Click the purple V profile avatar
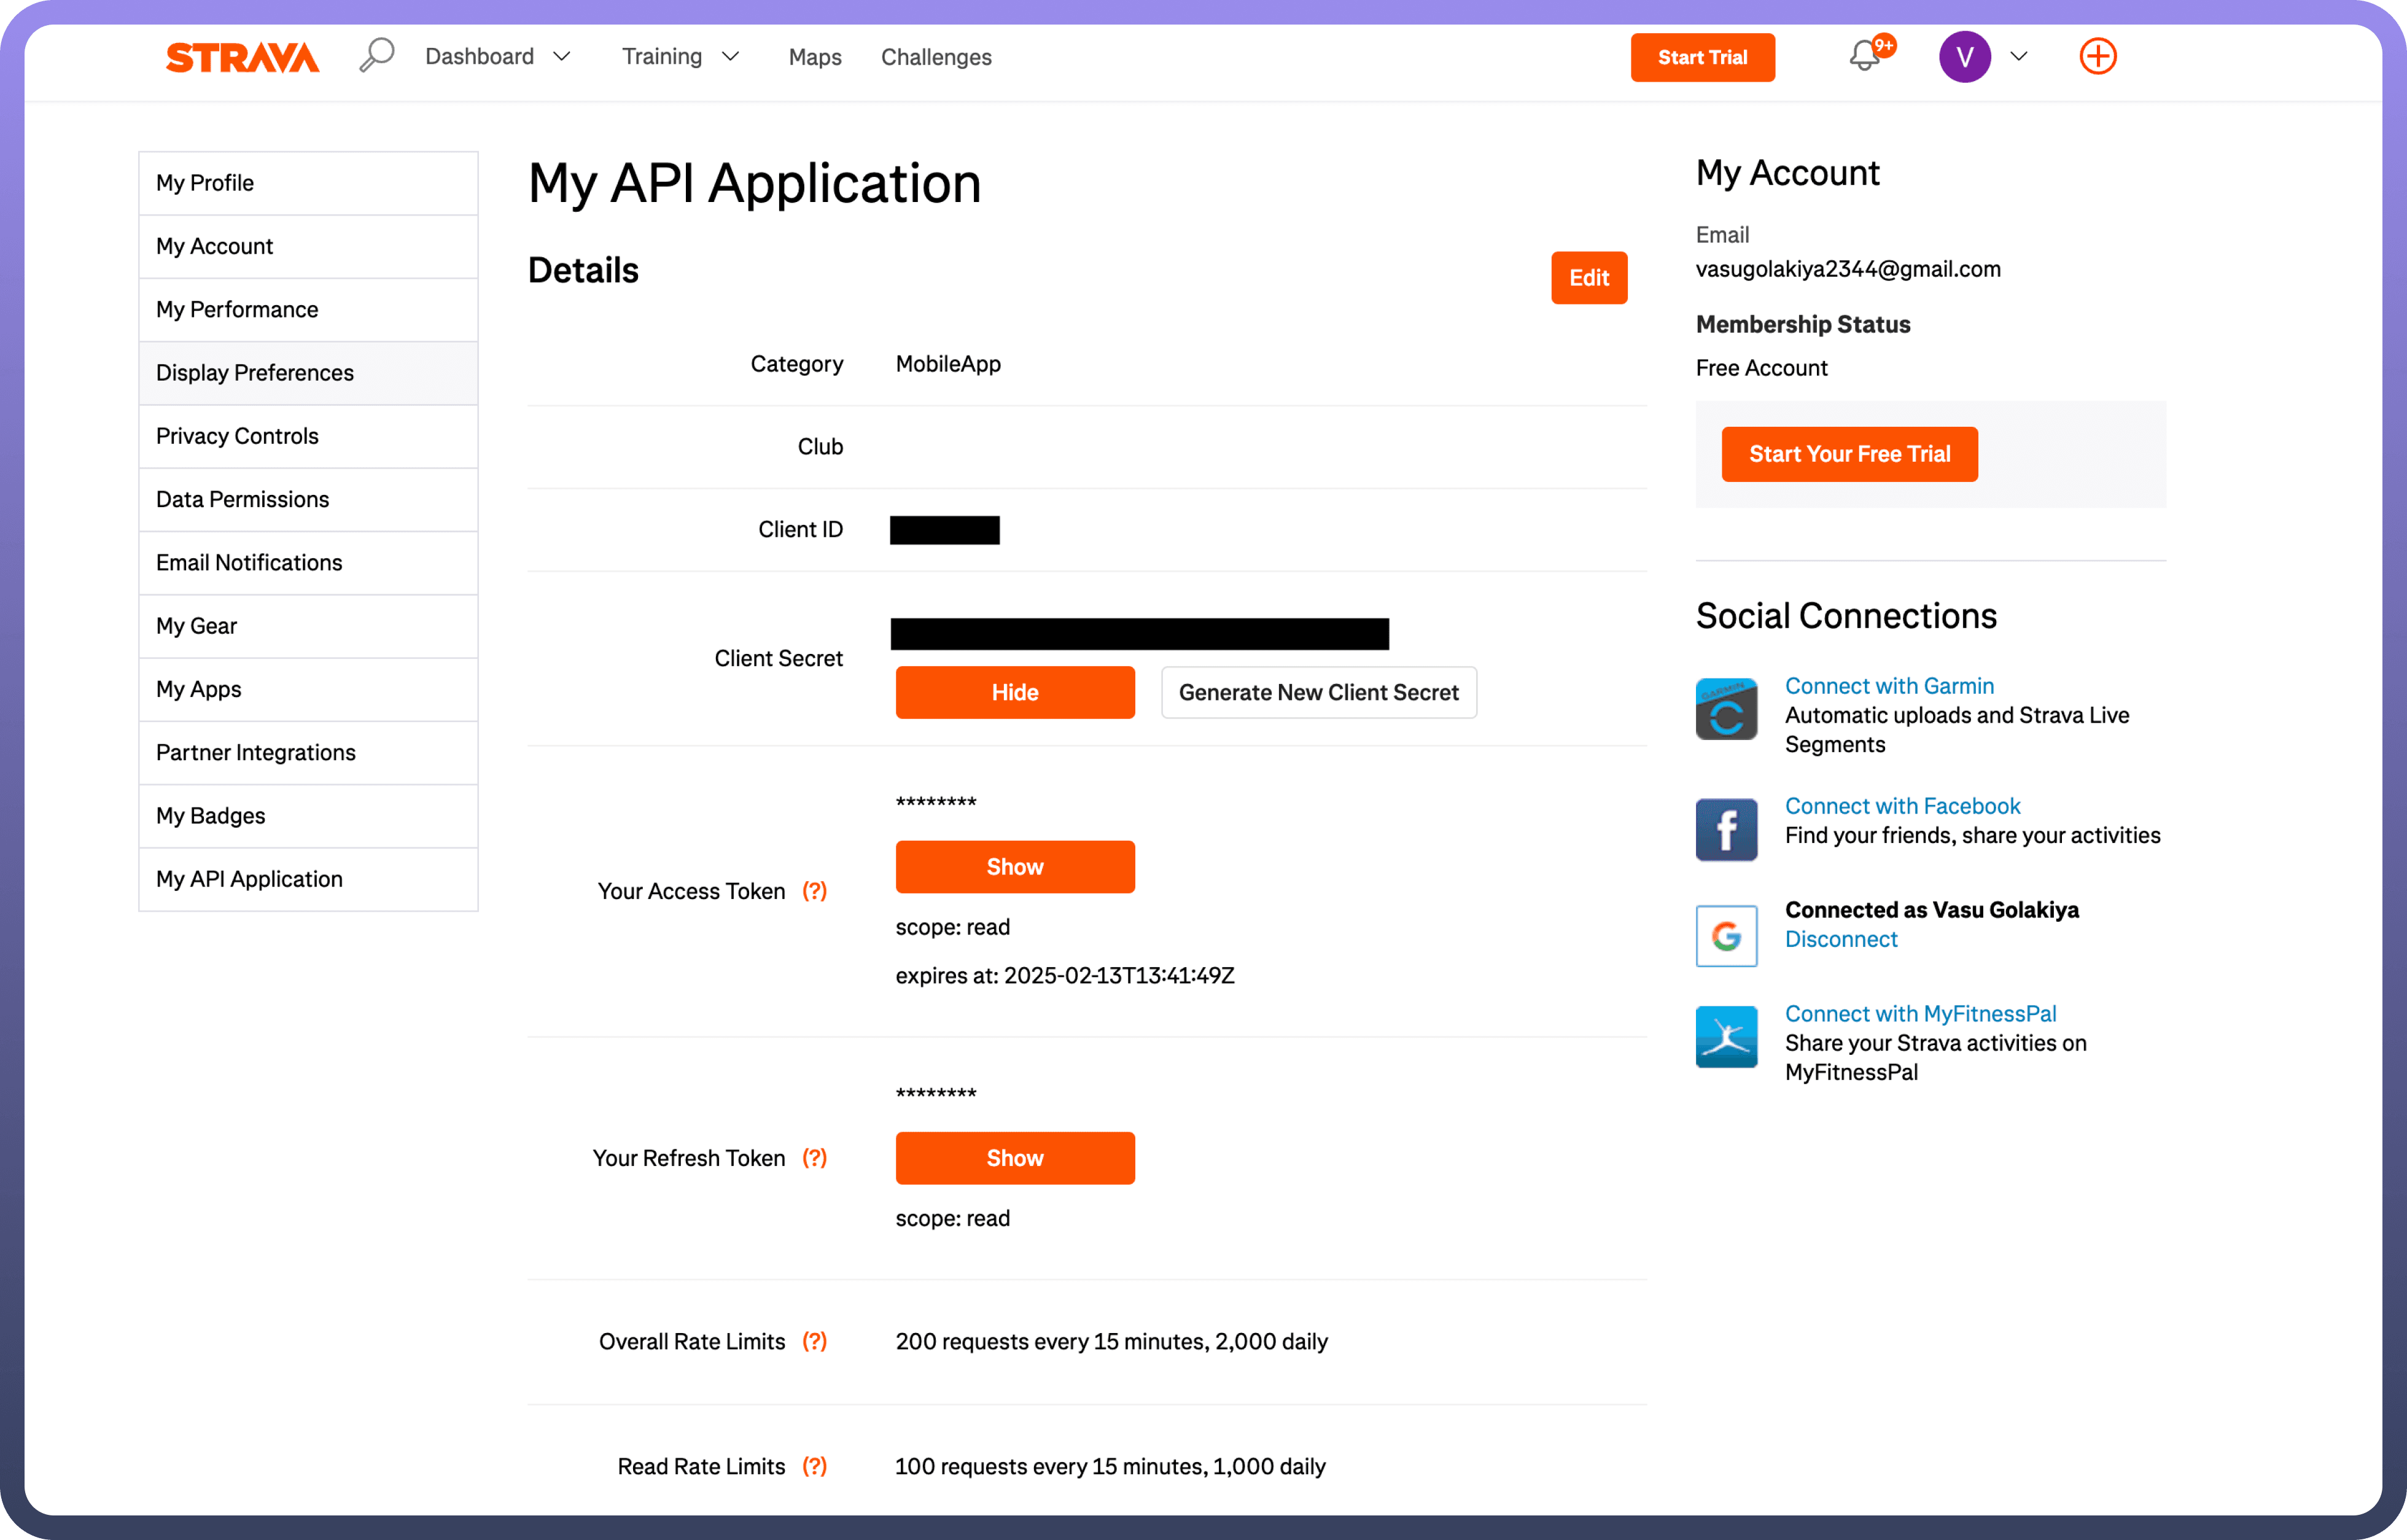The image size is (2407, 1540). (x=1964, y=57)
